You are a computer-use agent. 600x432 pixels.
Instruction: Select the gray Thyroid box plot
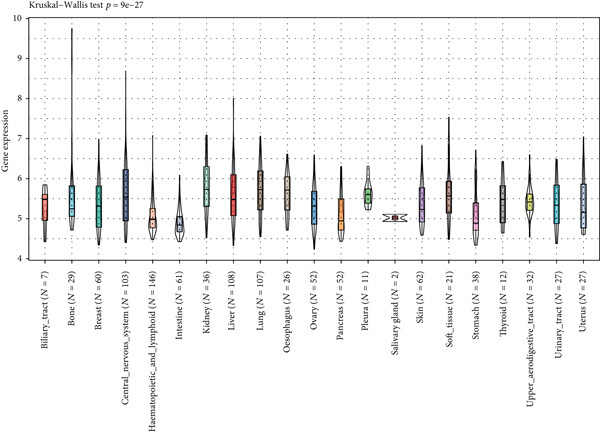tap(503, 204)
